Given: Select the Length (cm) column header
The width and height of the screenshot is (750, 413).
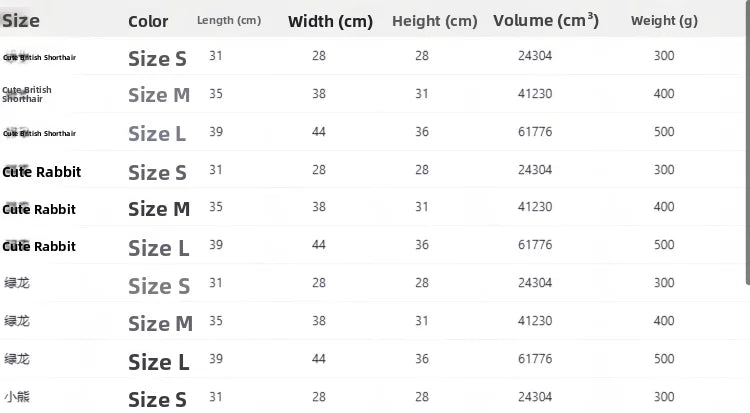Looking at the screenshot, I should click(x=229, y=21).
